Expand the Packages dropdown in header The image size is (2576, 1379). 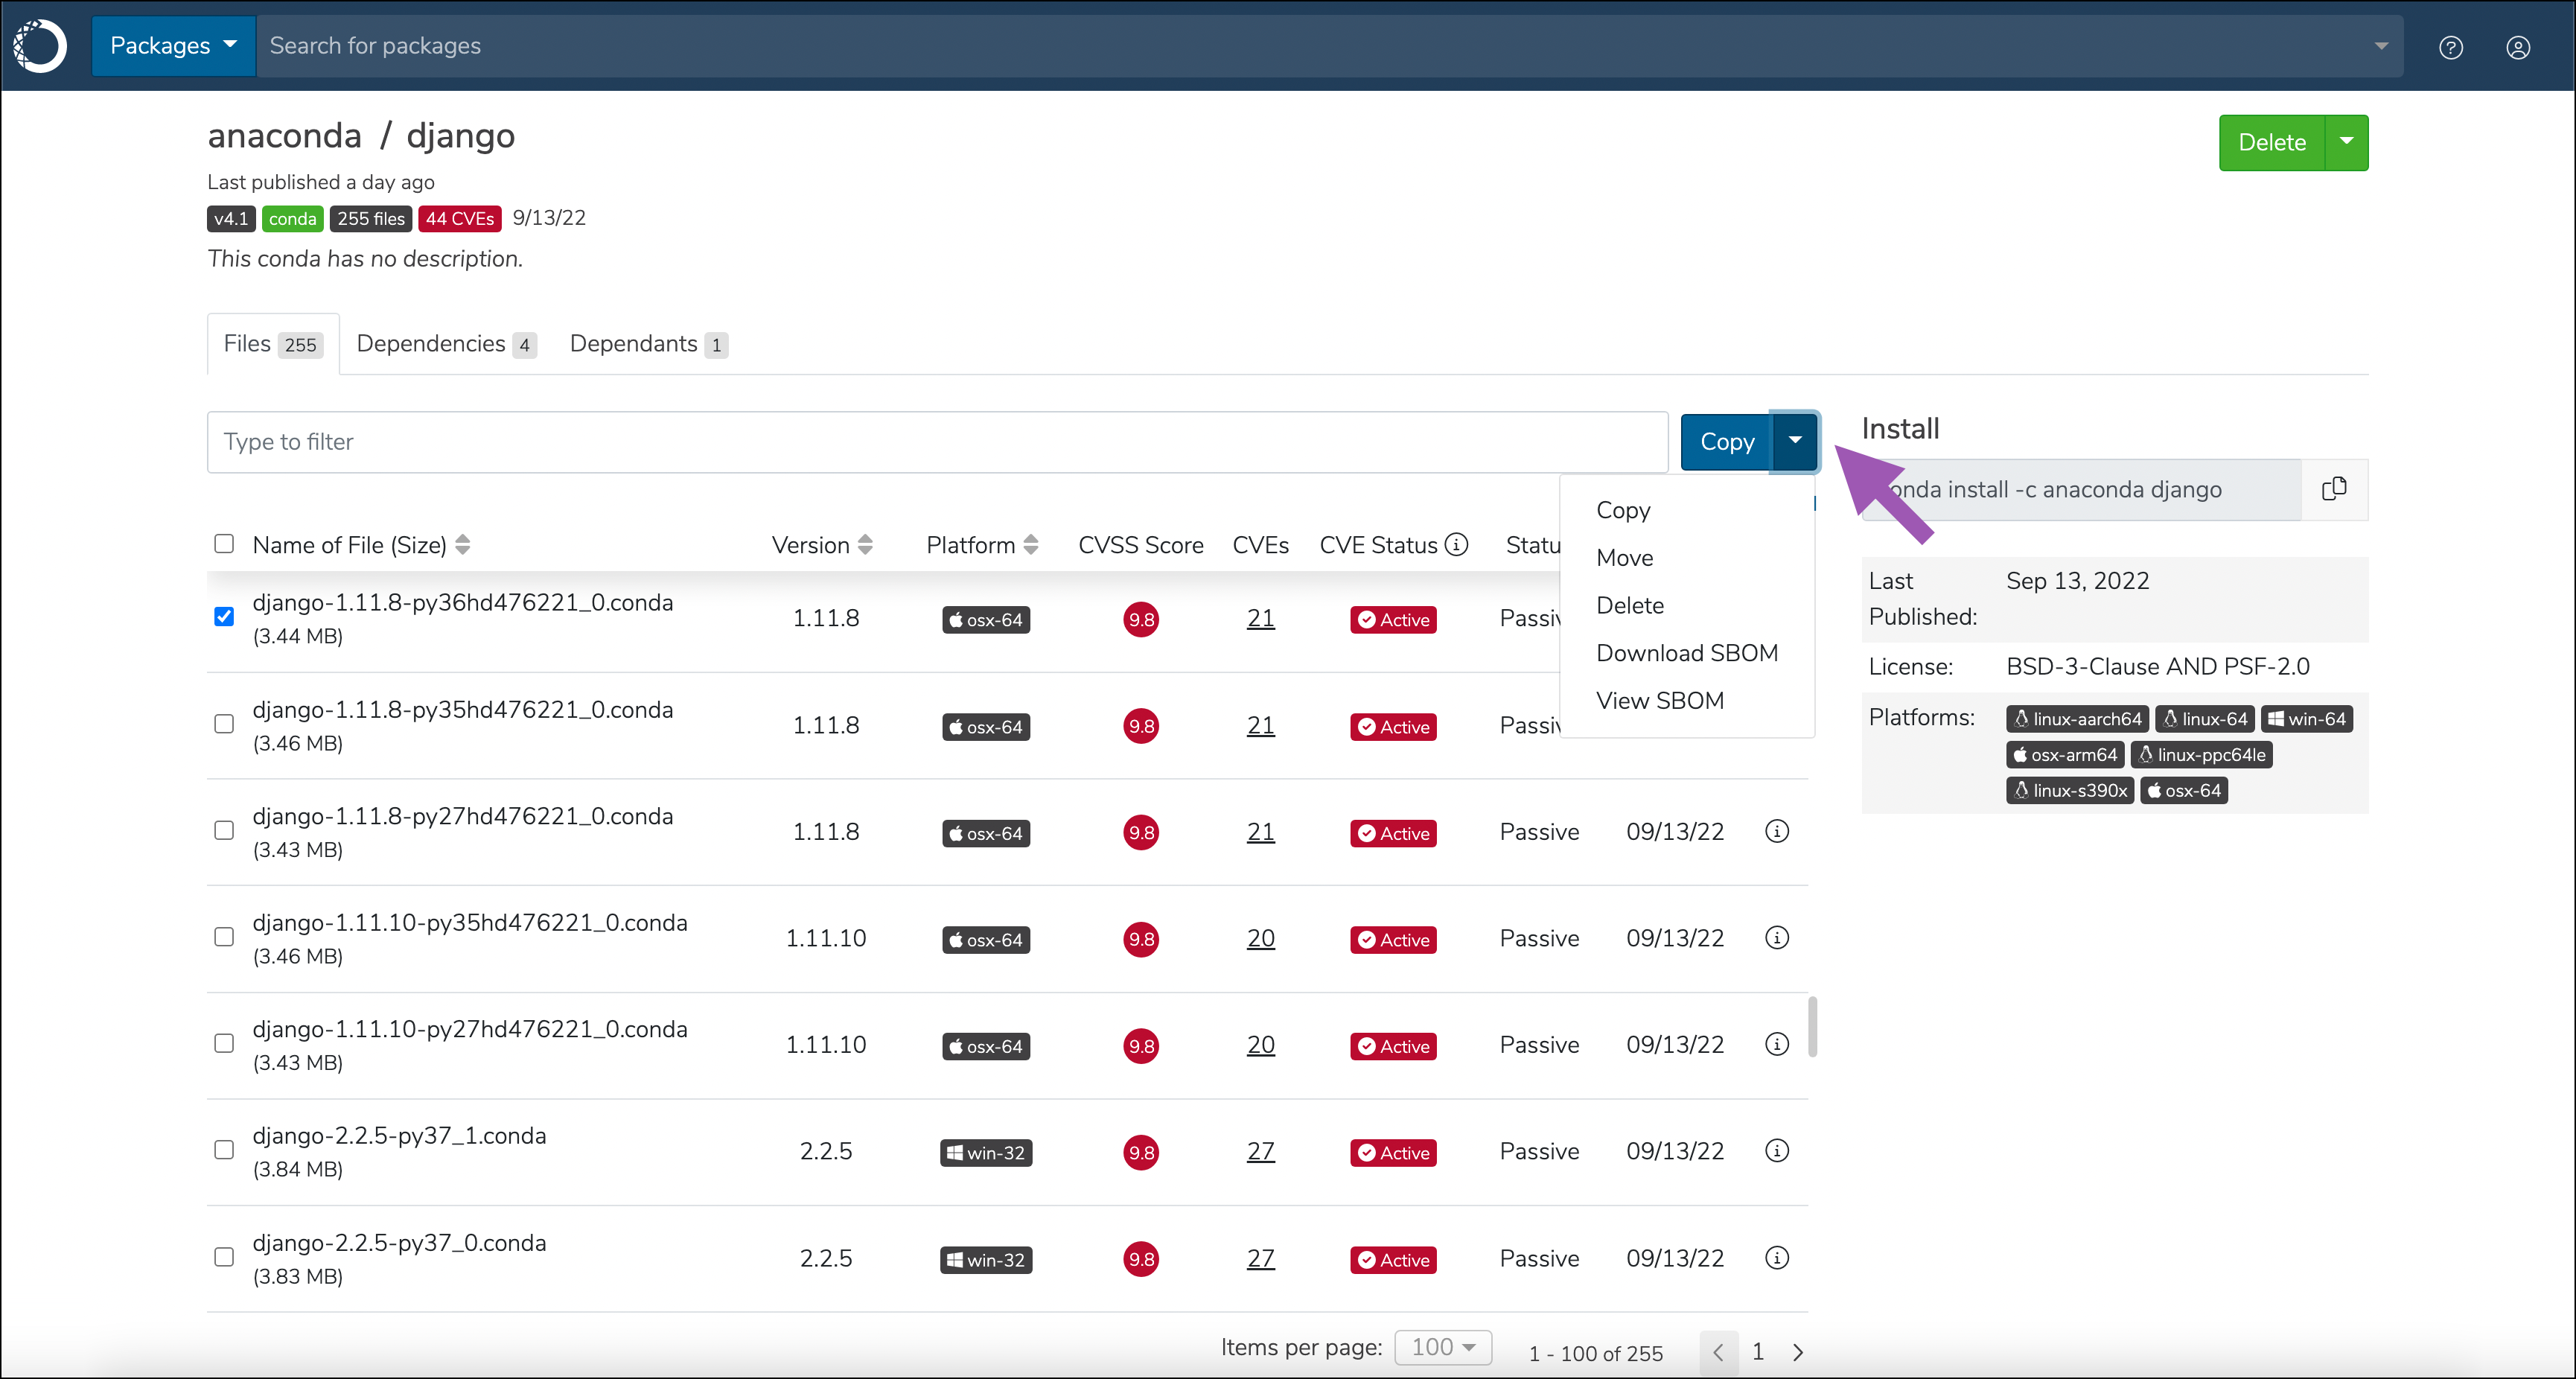click(173, 46)
